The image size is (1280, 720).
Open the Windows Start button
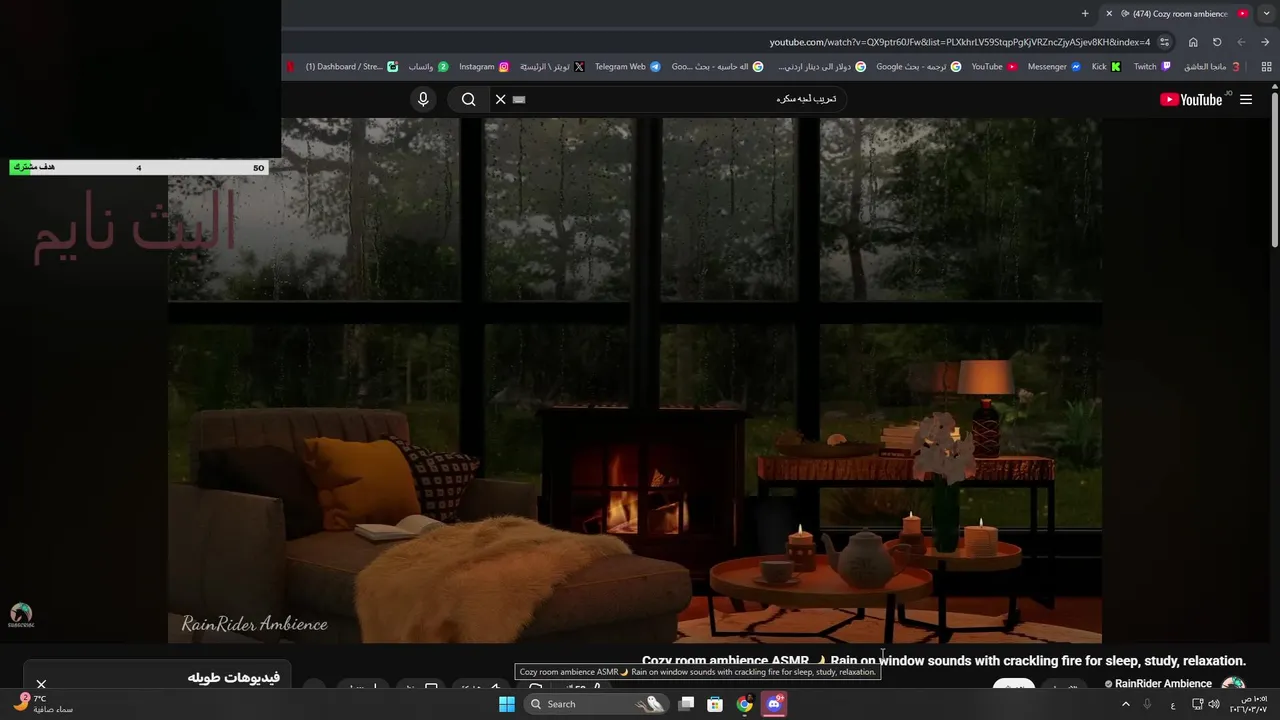(x=507, y=704)
